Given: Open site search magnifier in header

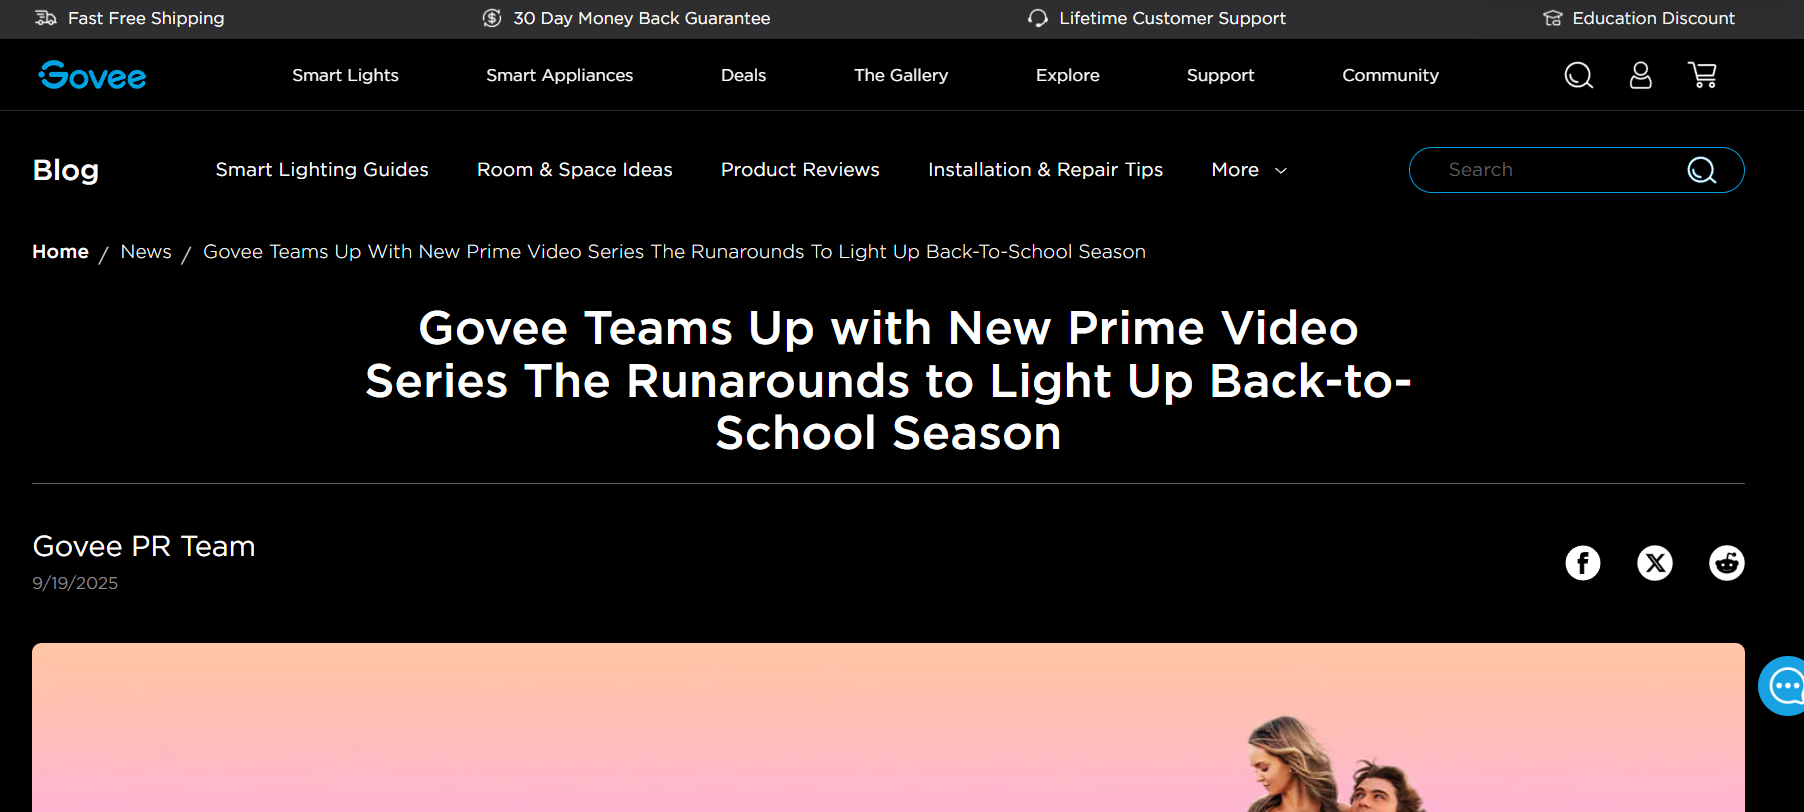Looking at the screenshot, I should pyautogui.click(x=1578, y=75).
